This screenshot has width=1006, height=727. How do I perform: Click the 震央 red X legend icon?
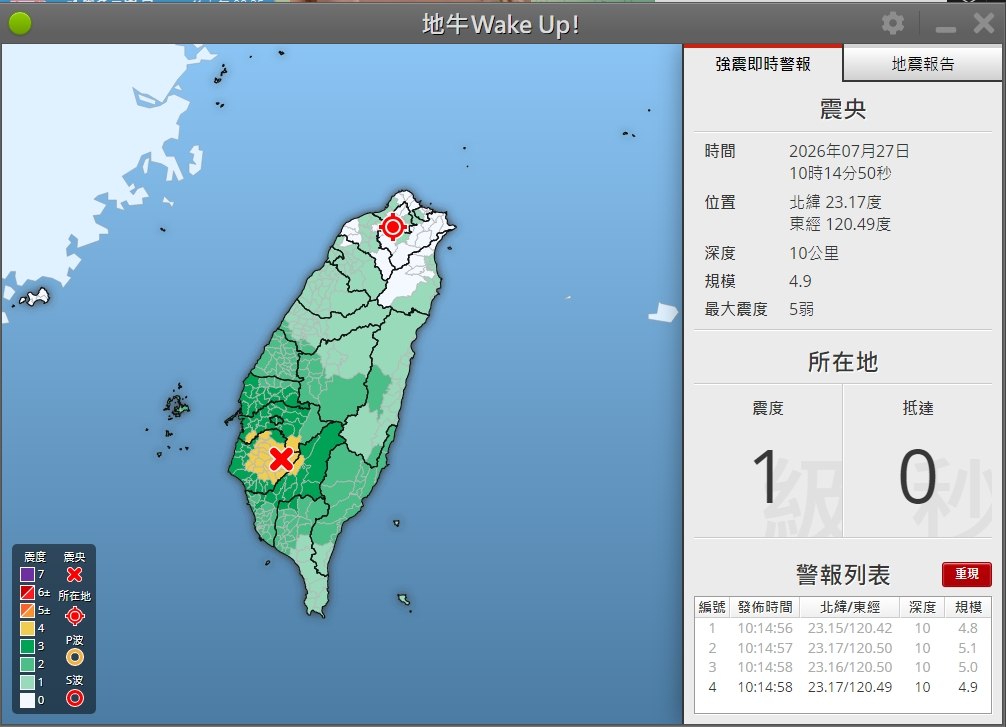coord(74,574)
